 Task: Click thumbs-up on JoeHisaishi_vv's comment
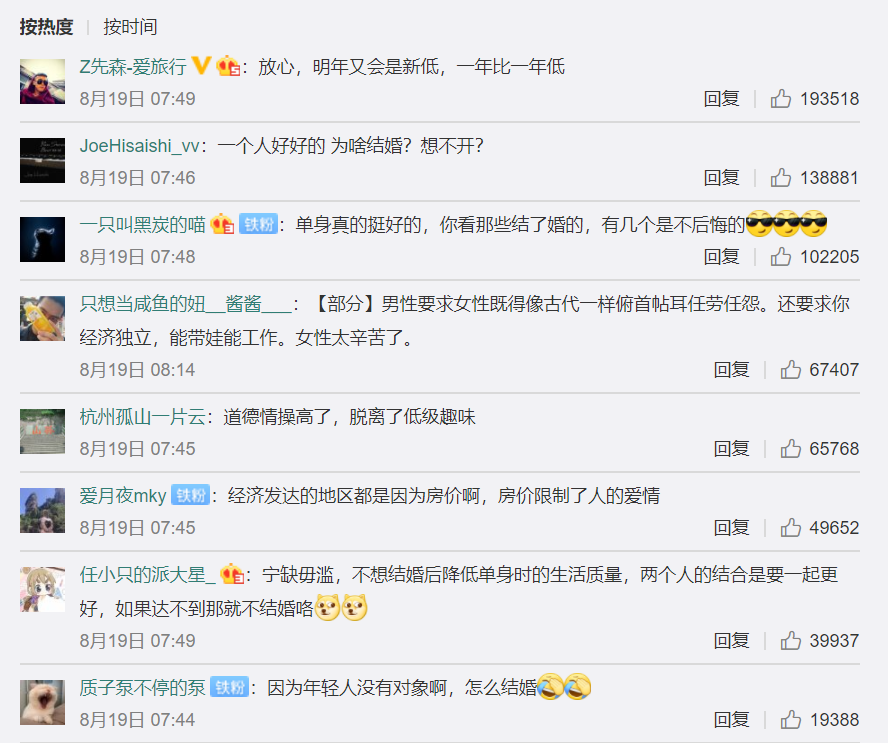click(x=780, y=177)
